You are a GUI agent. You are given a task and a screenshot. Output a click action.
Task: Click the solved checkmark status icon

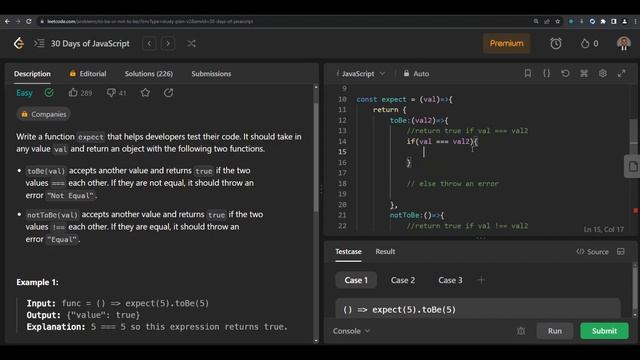[49, 93]
